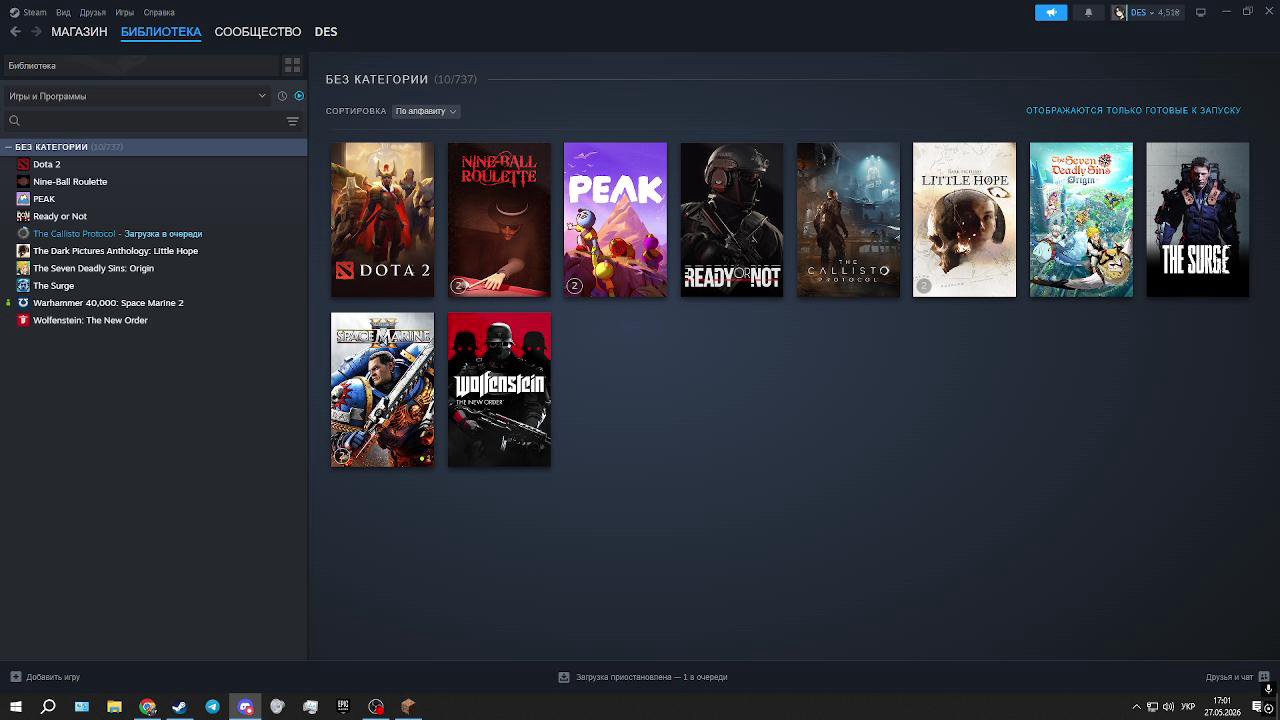Select the БИБЛИОТЕКА tab
The height and width of the screenshot is (720, 1280).
coord(161,32)
